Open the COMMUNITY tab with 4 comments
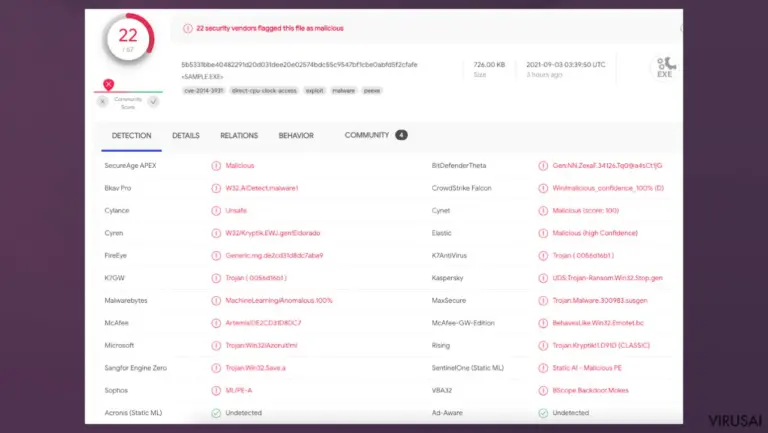This screenshot has height=433, width=768. click(x=376, y=135)
